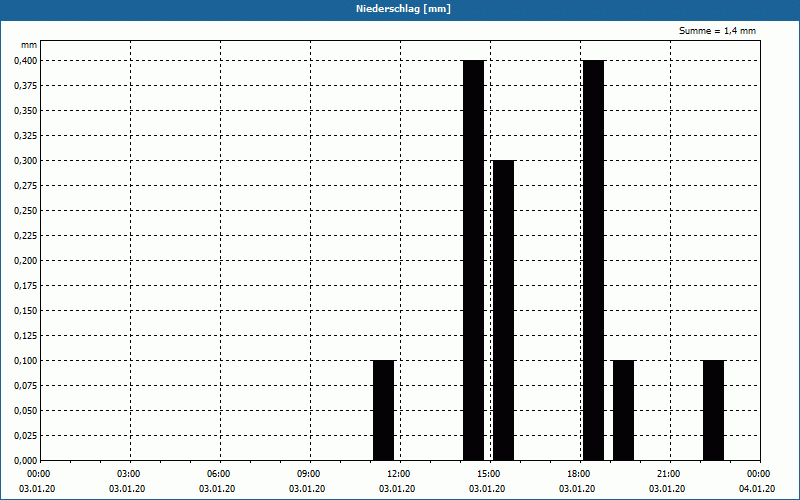Select the 0,325 y-axis label
Viewport: 800px width, 500px height.
(x=26, y=136)
